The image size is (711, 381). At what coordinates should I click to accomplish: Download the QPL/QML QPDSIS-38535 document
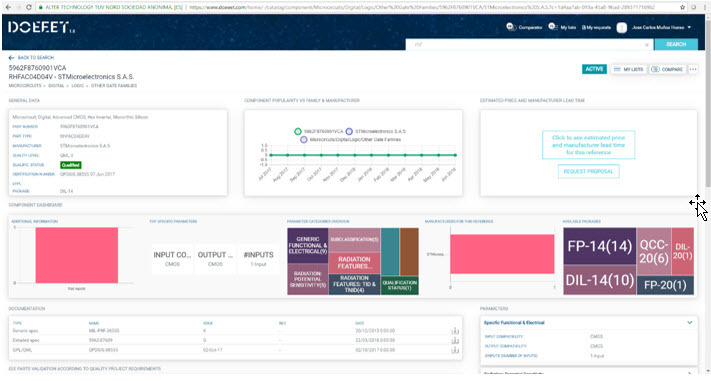coord(455,350)
